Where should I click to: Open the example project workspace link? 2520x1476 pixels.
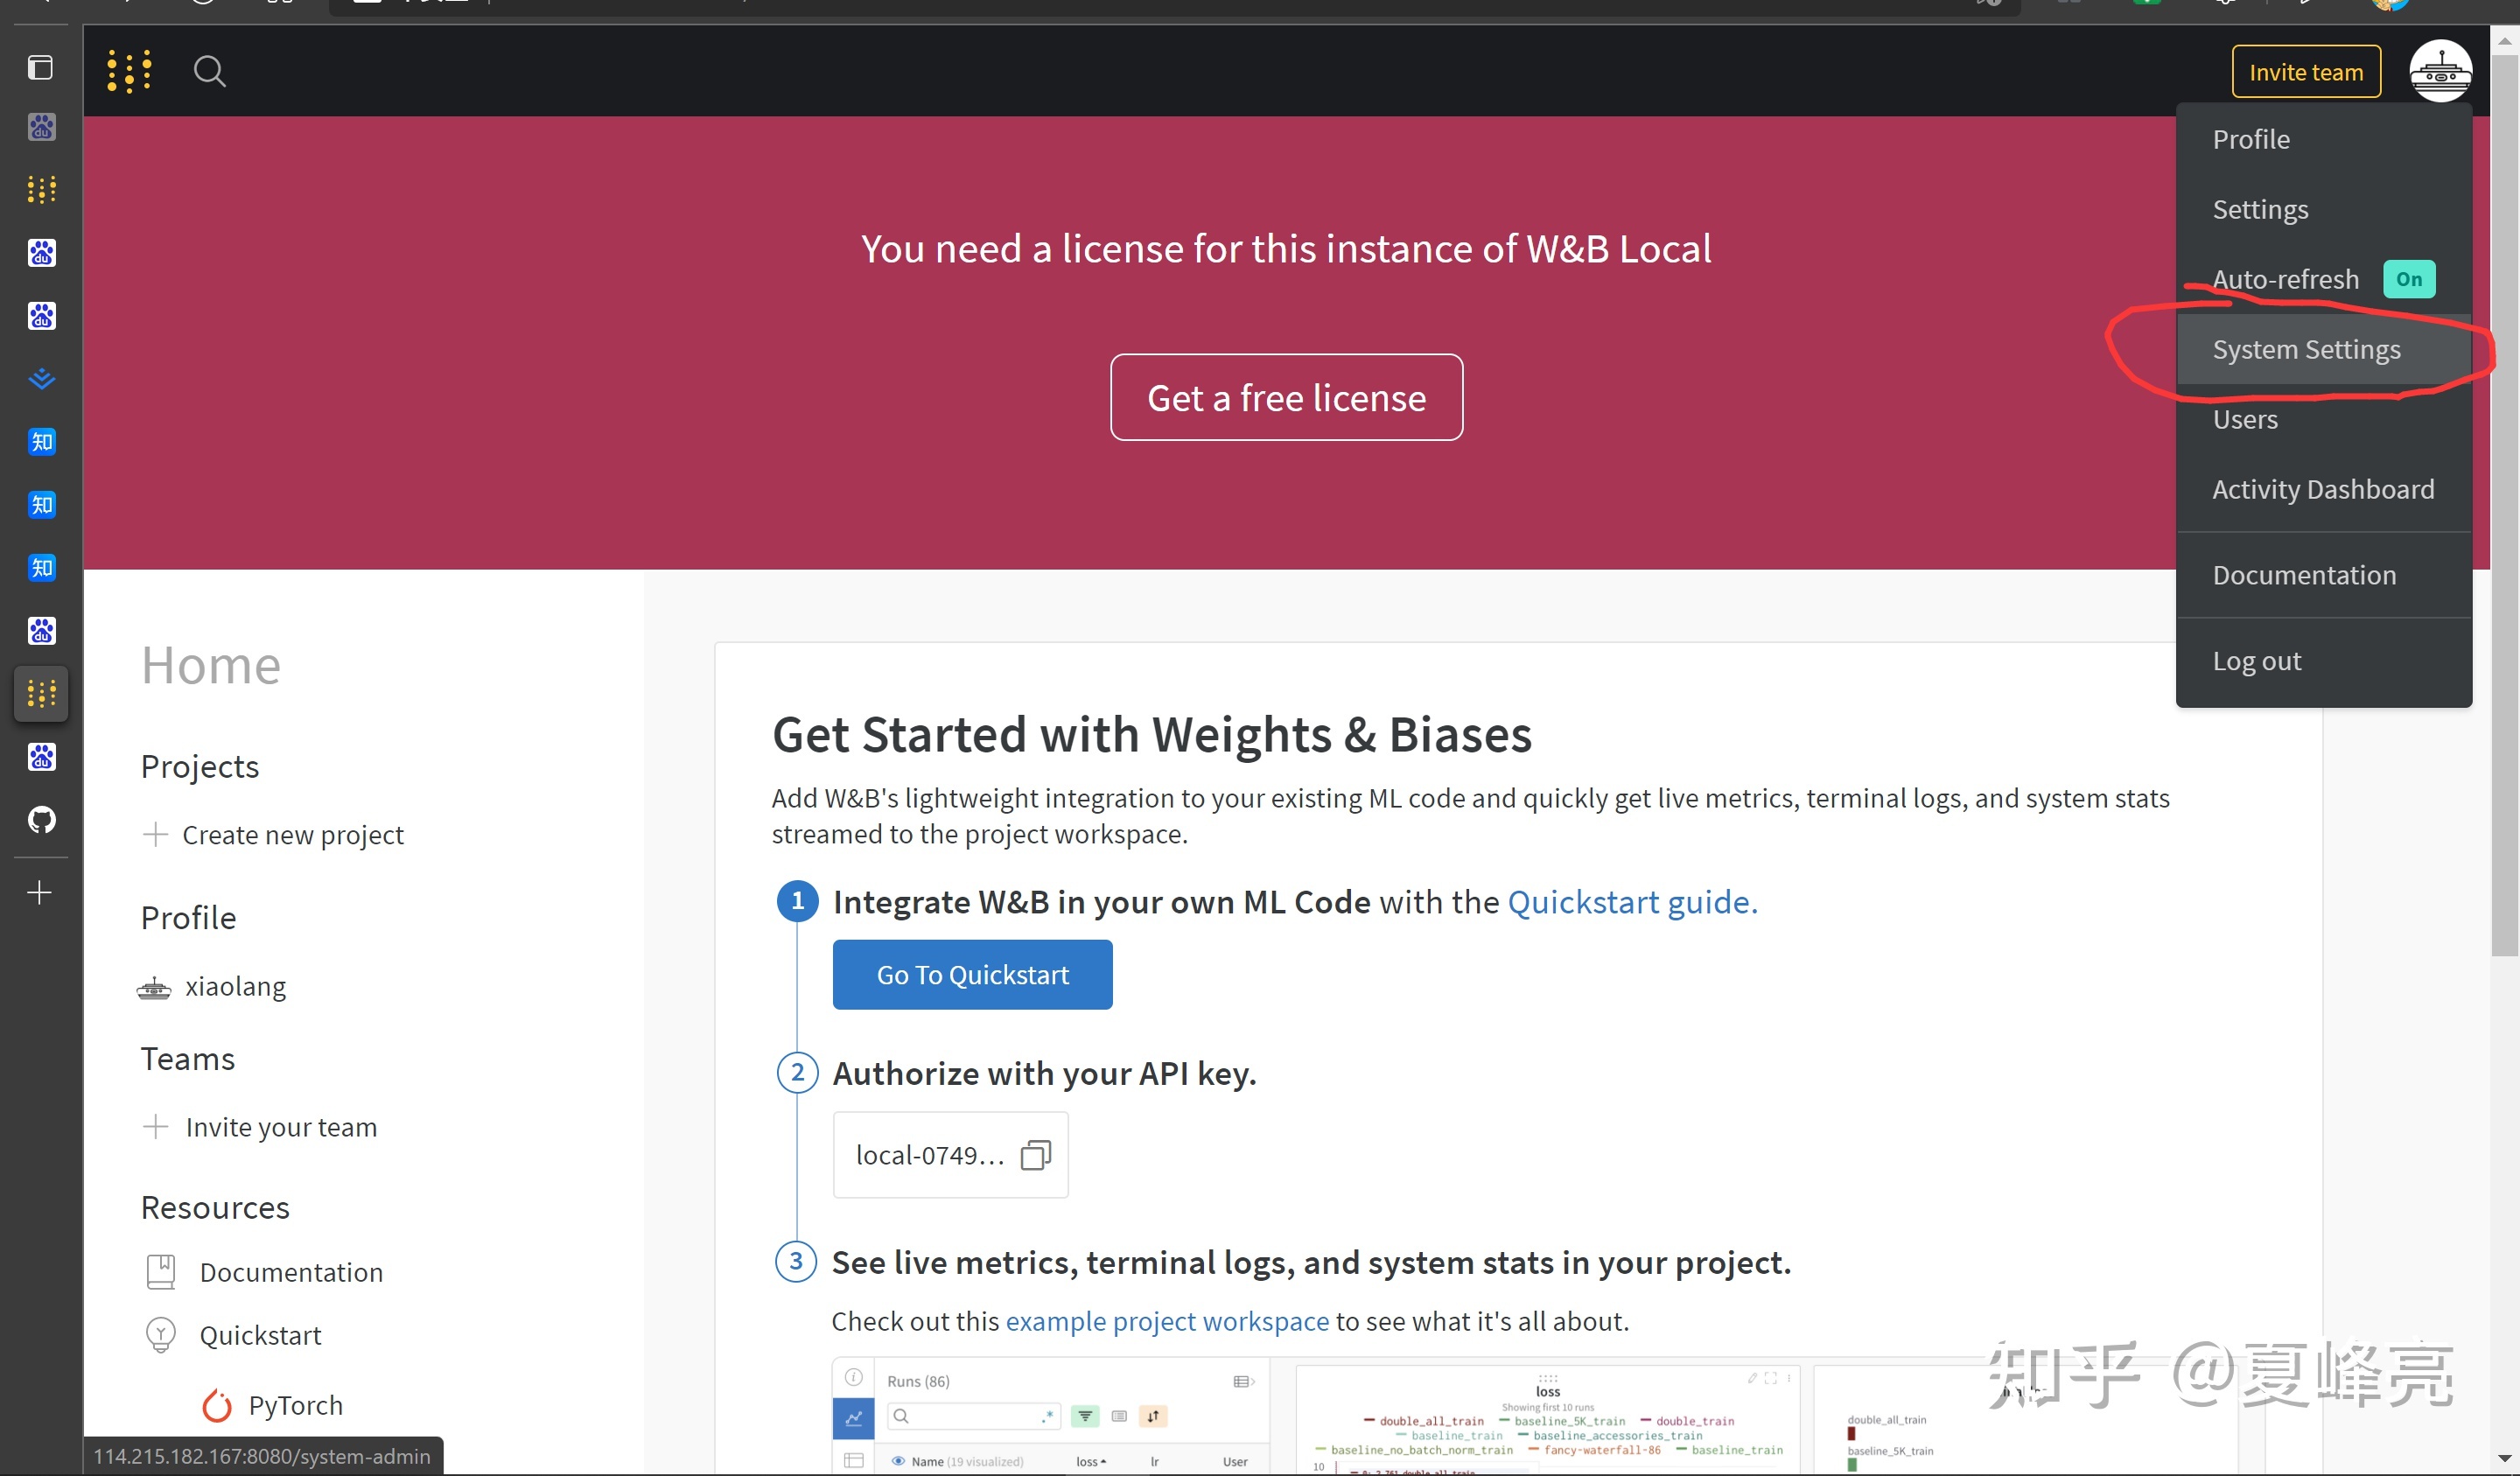tap(1166, 1320)
